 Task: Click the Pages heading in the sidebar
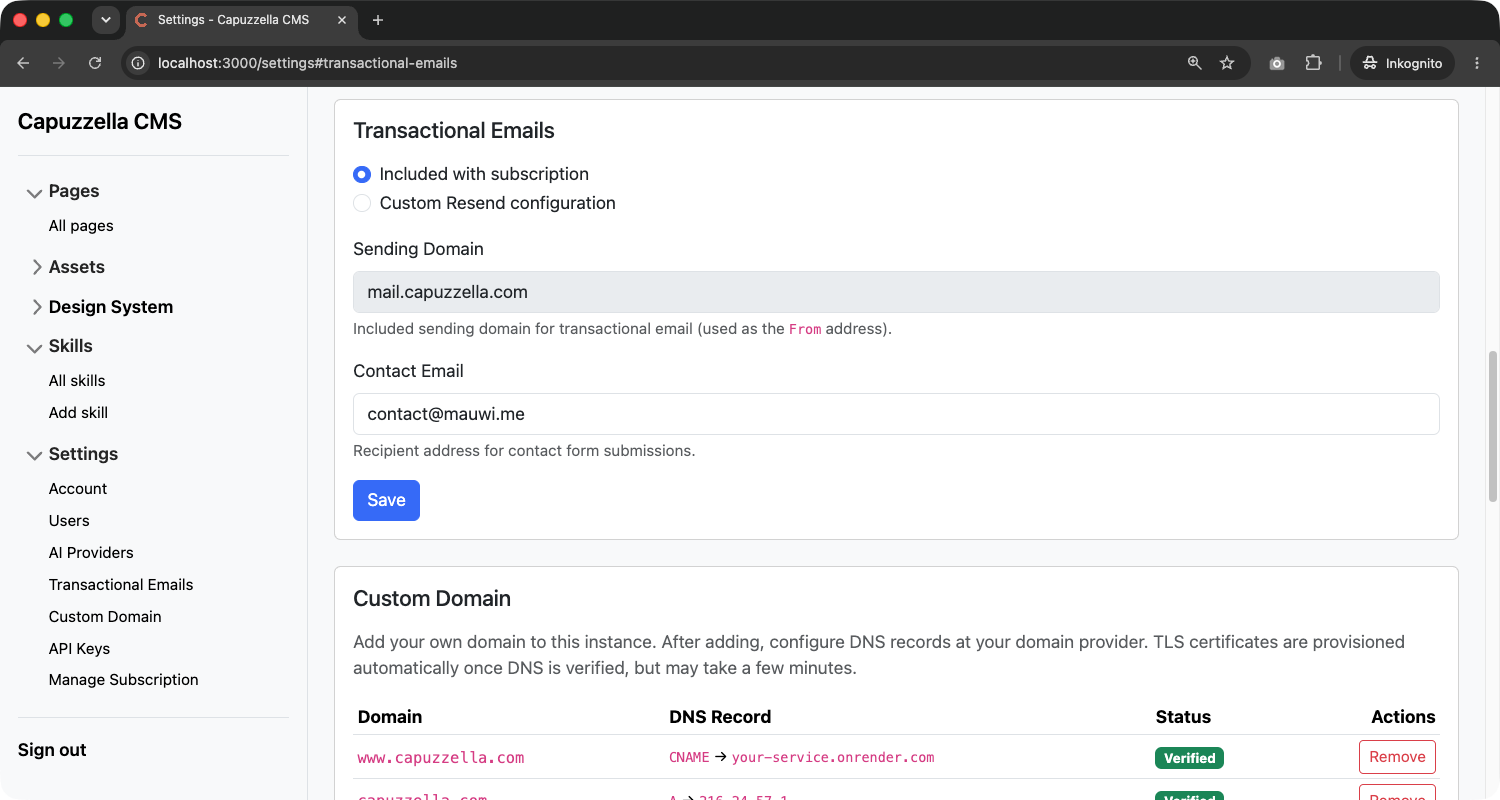tap(74, 191)
